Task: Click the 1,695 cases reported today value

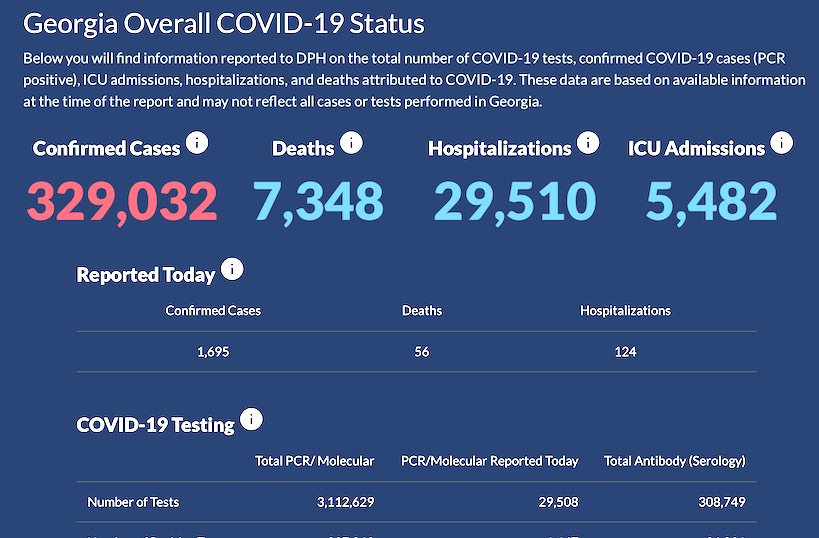Action: pyautogui.click(x=213, y=351)
